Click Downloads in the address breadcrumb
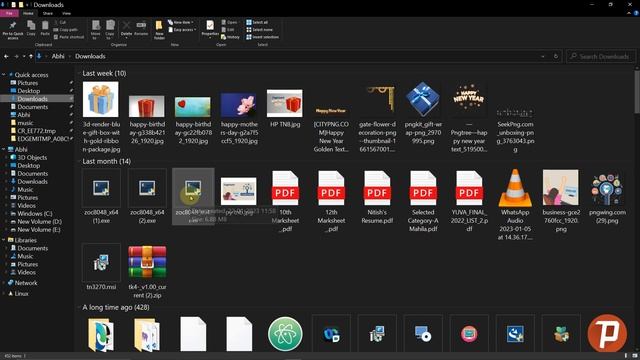Screen dimensions: 640x360 coord(90,56)
